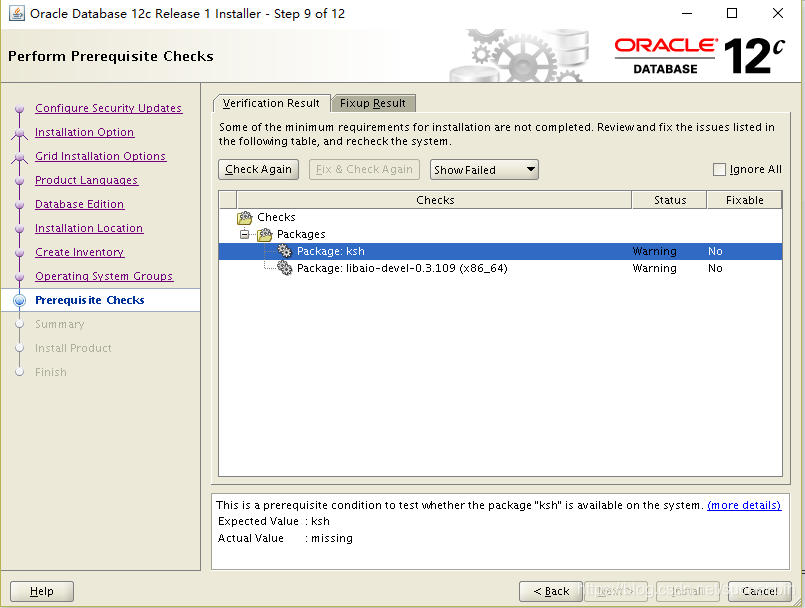Switch to the Fixup Result tab

[x=373, y=103]
